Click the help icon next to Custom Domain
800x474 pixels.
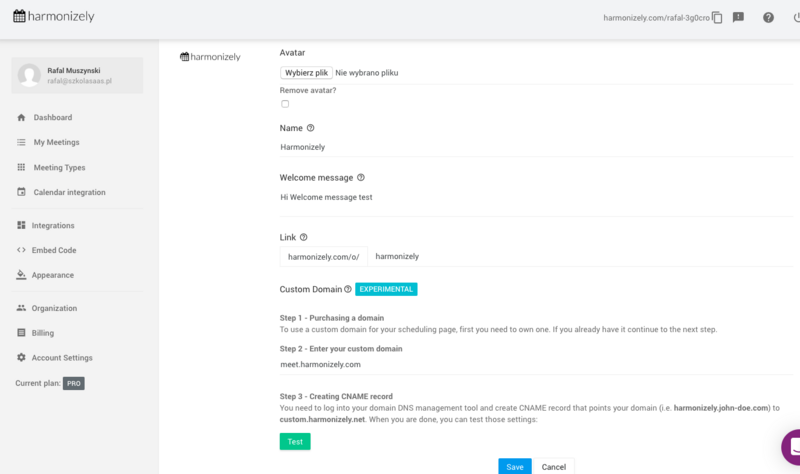348,289
